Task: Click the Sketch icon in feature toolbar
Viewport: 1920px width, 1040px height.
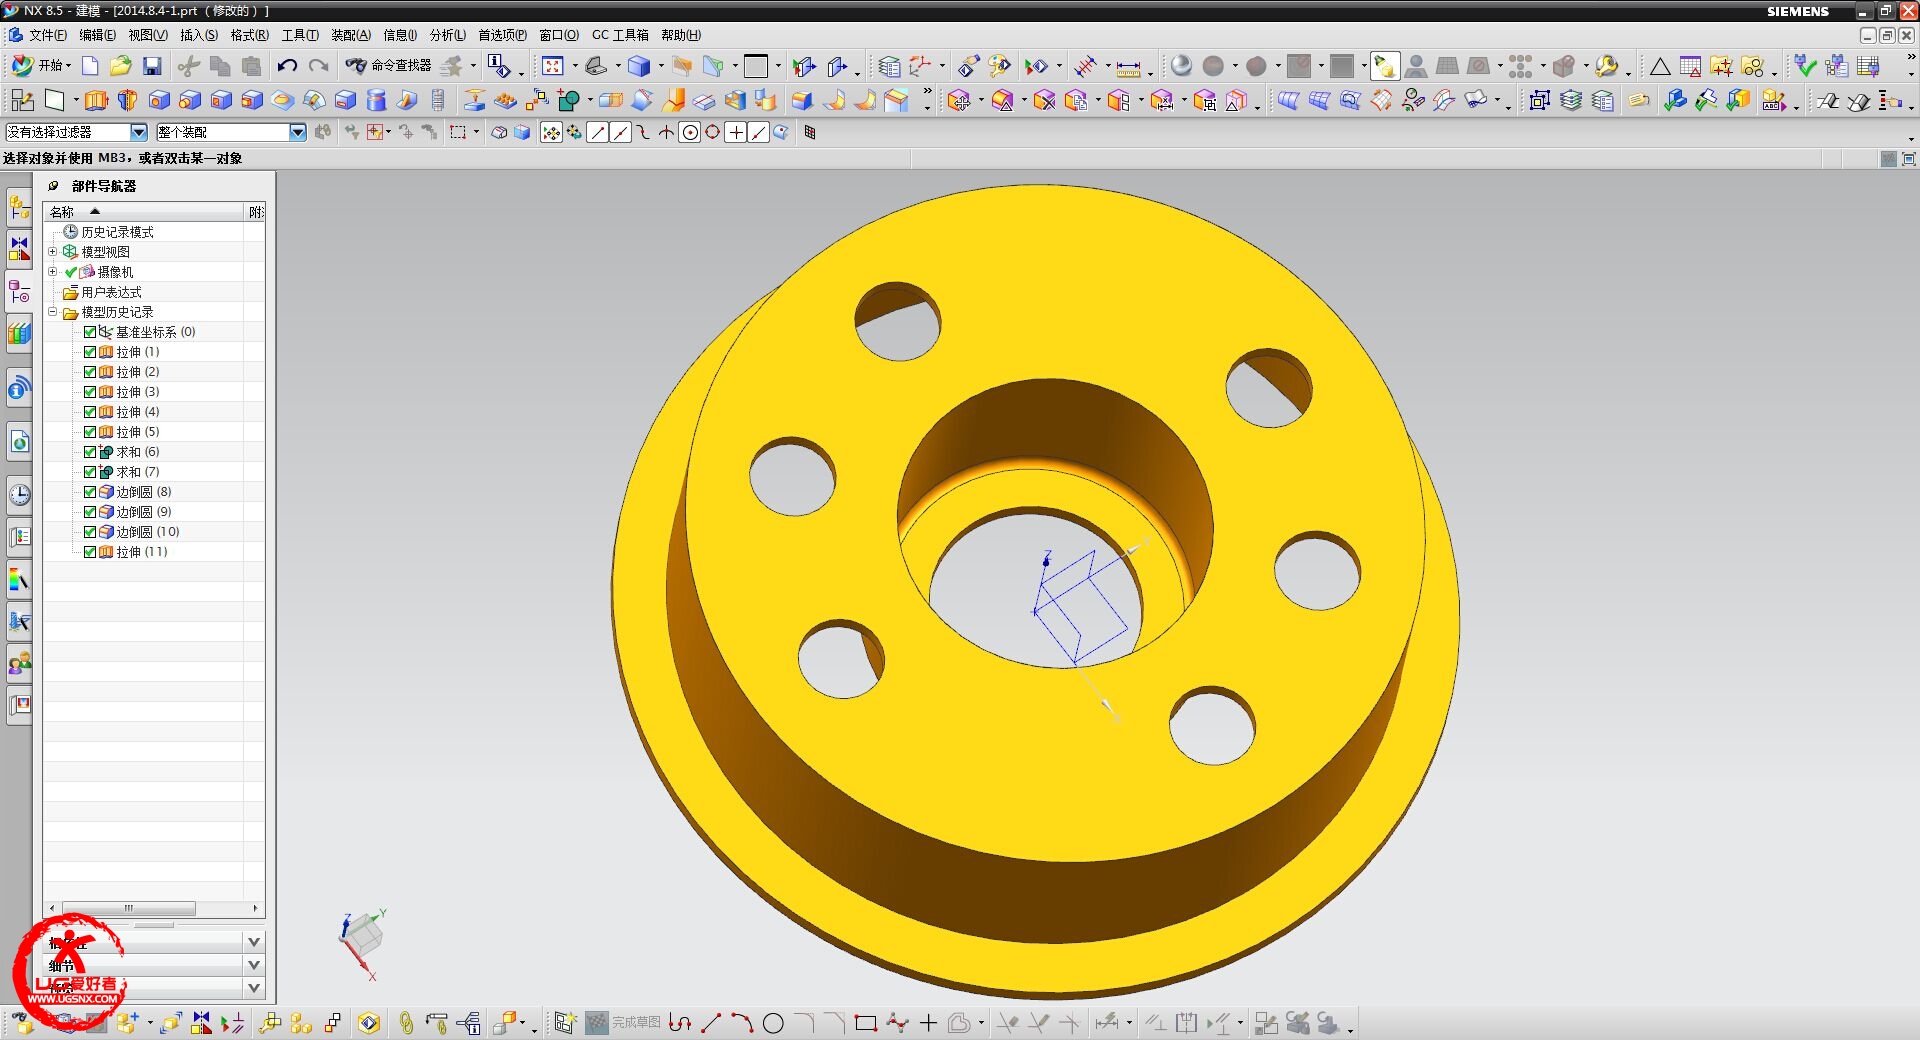Action: tap(23, 100)
